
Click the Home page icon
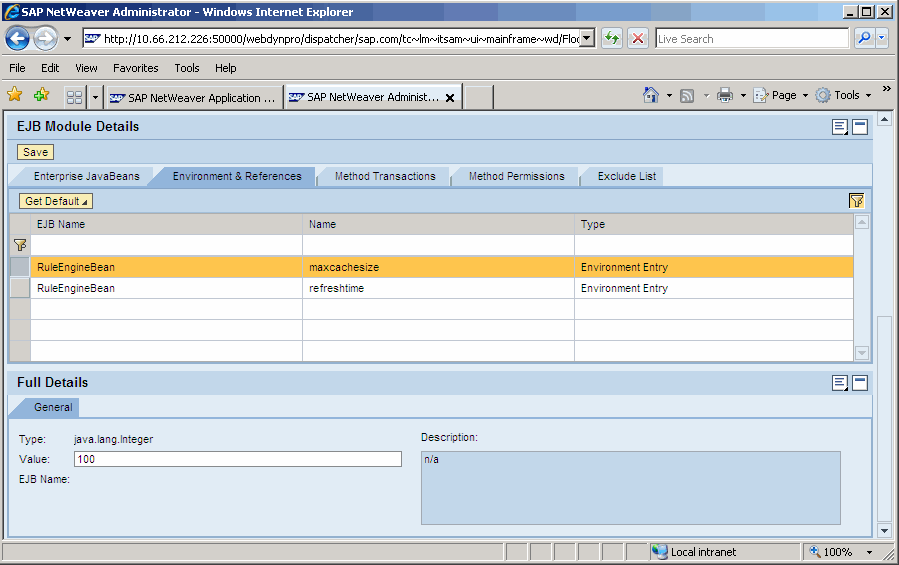pos(651,95)
